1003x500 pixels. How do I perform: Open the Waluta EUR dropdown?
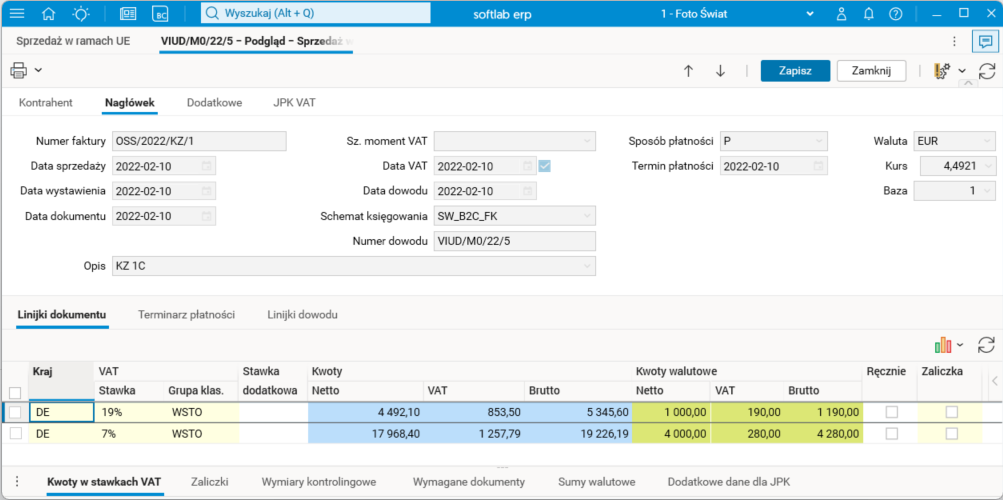988,141
